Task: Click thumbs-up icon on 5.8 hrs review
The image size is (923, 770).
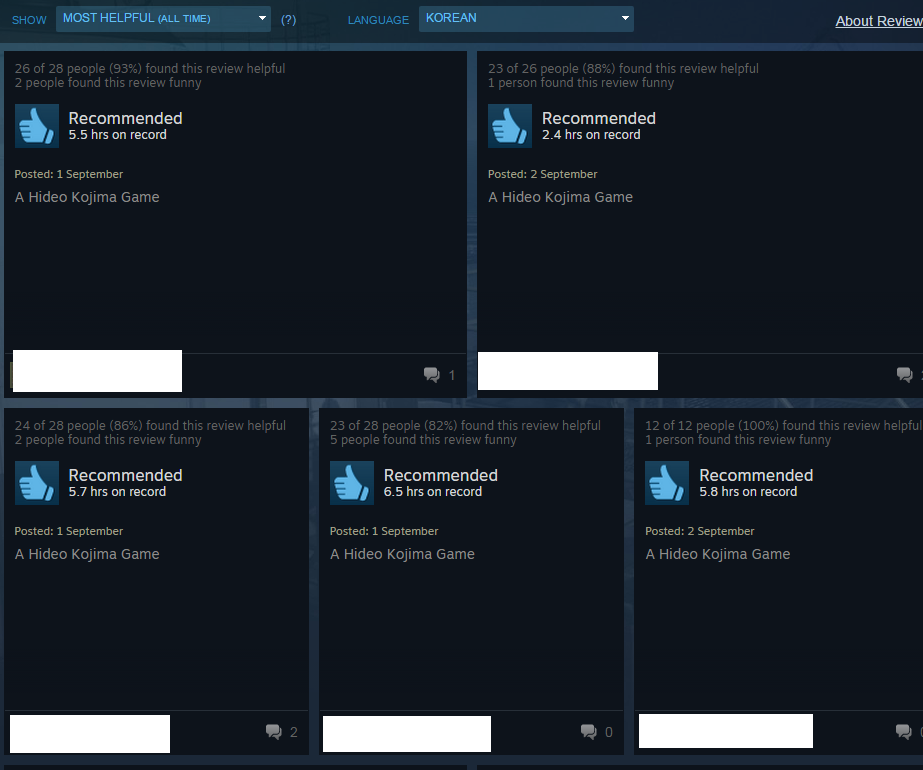Action: [666, 483]
